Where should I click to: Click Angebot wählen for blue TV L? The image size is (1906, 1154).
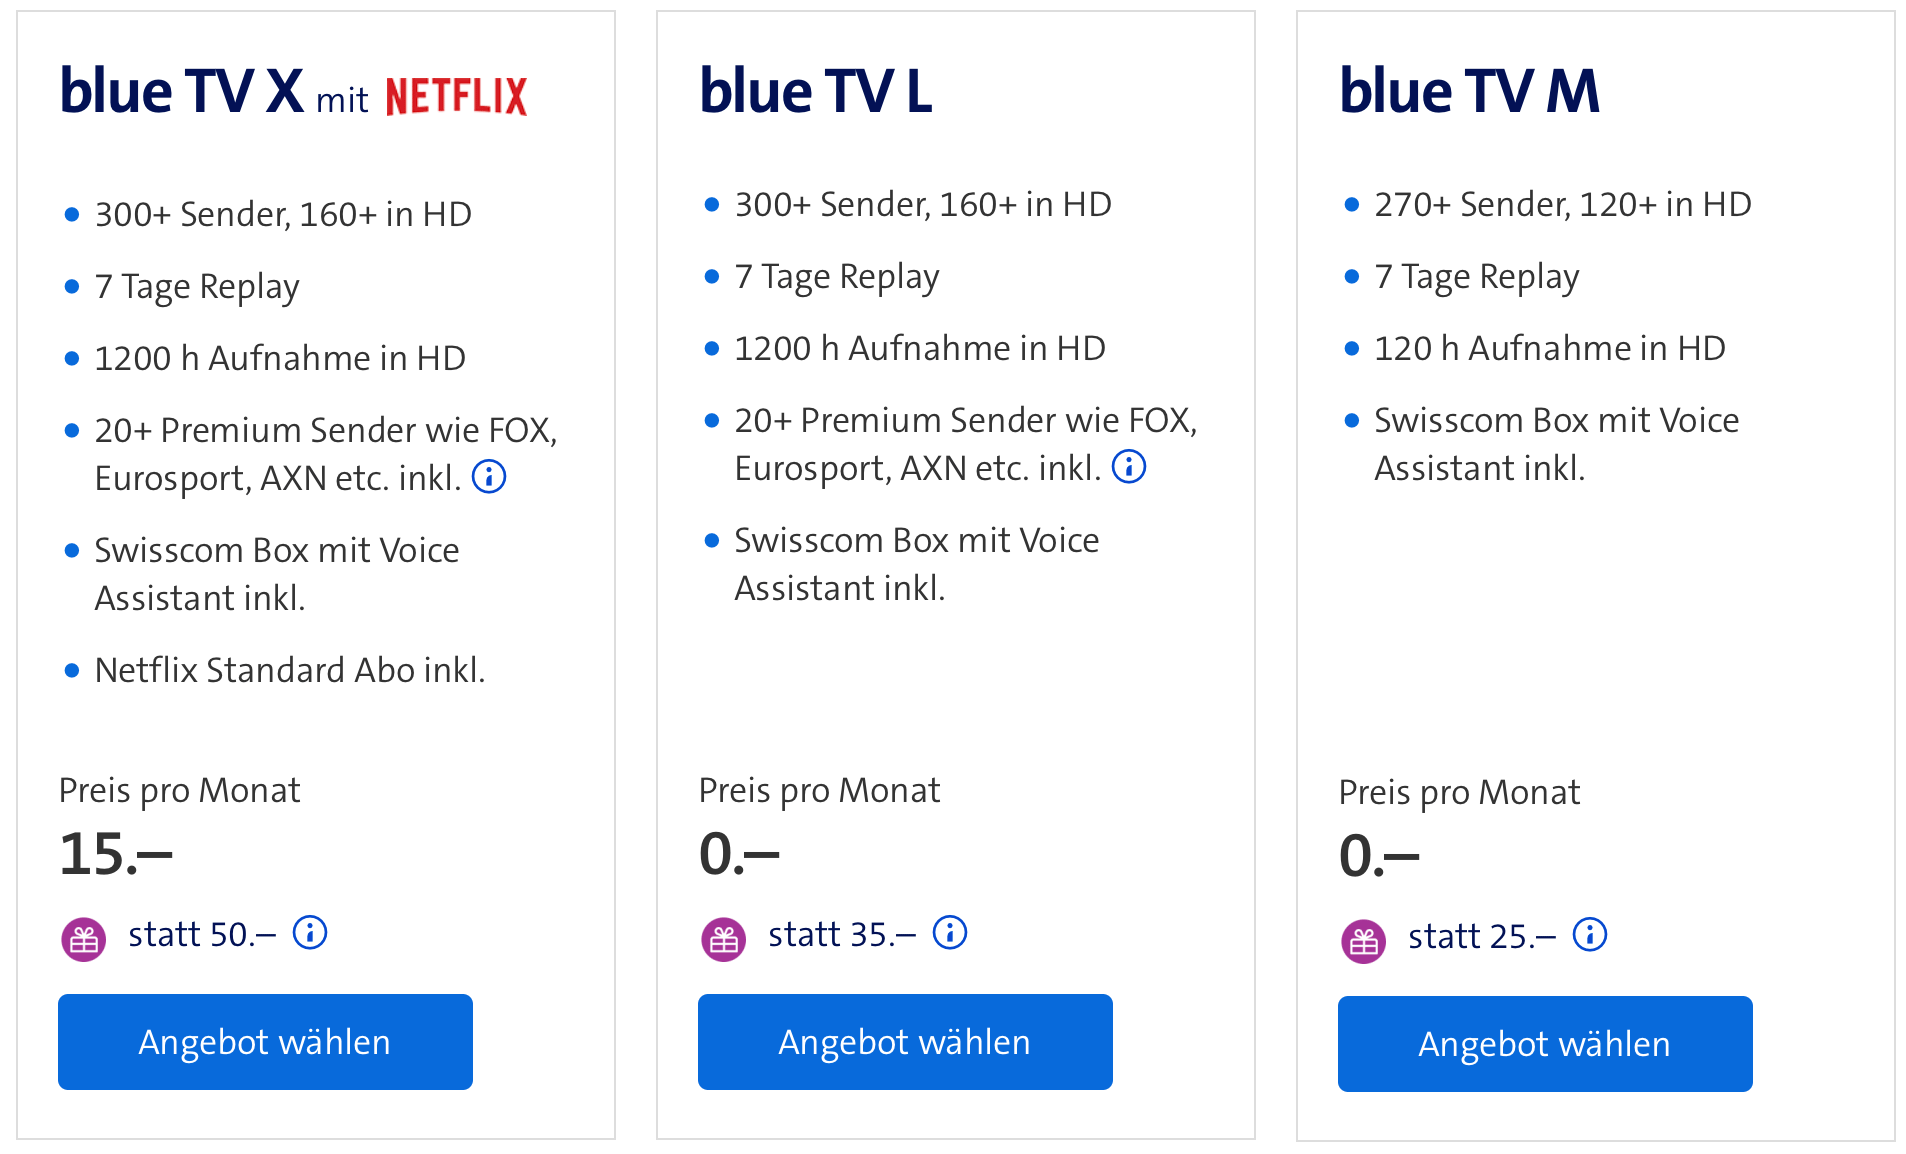click(x=904, y=1041)
